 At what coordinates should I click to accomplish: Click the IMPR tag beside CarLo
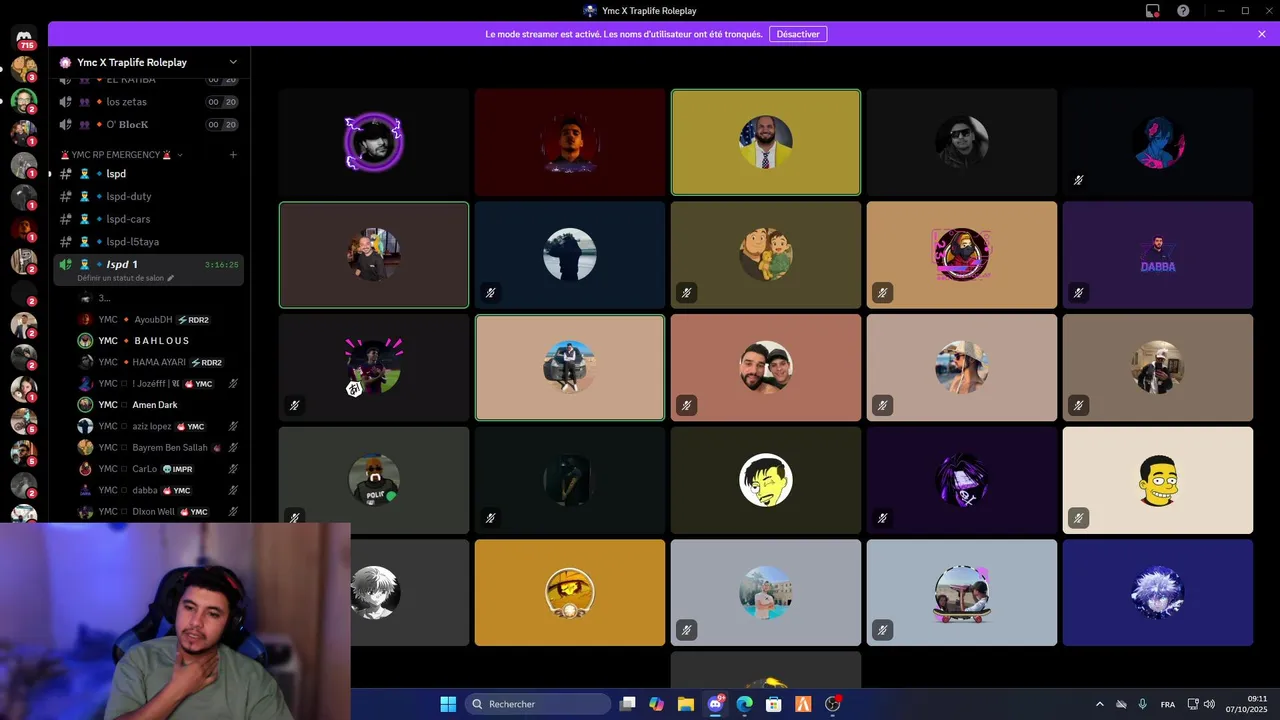(x=177, y=469)
